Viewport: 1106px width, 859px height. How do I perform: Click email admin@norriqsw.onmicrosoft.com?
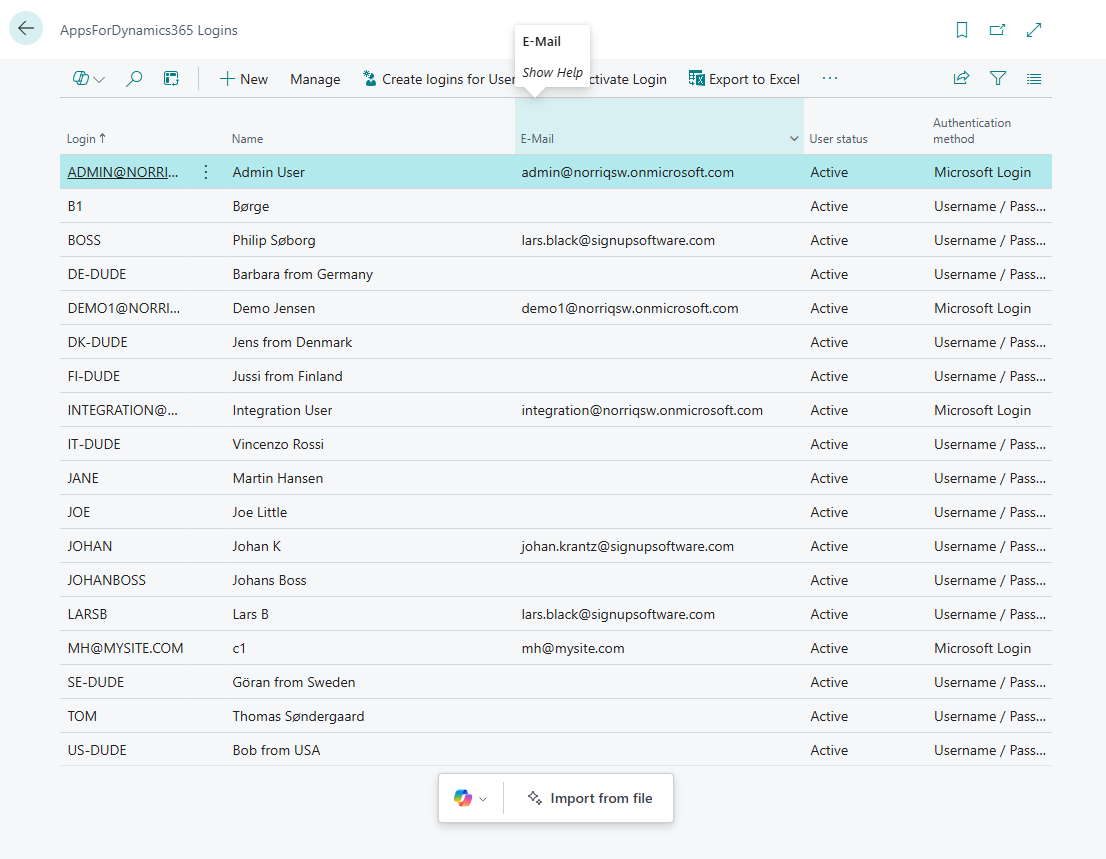(628, 172)
